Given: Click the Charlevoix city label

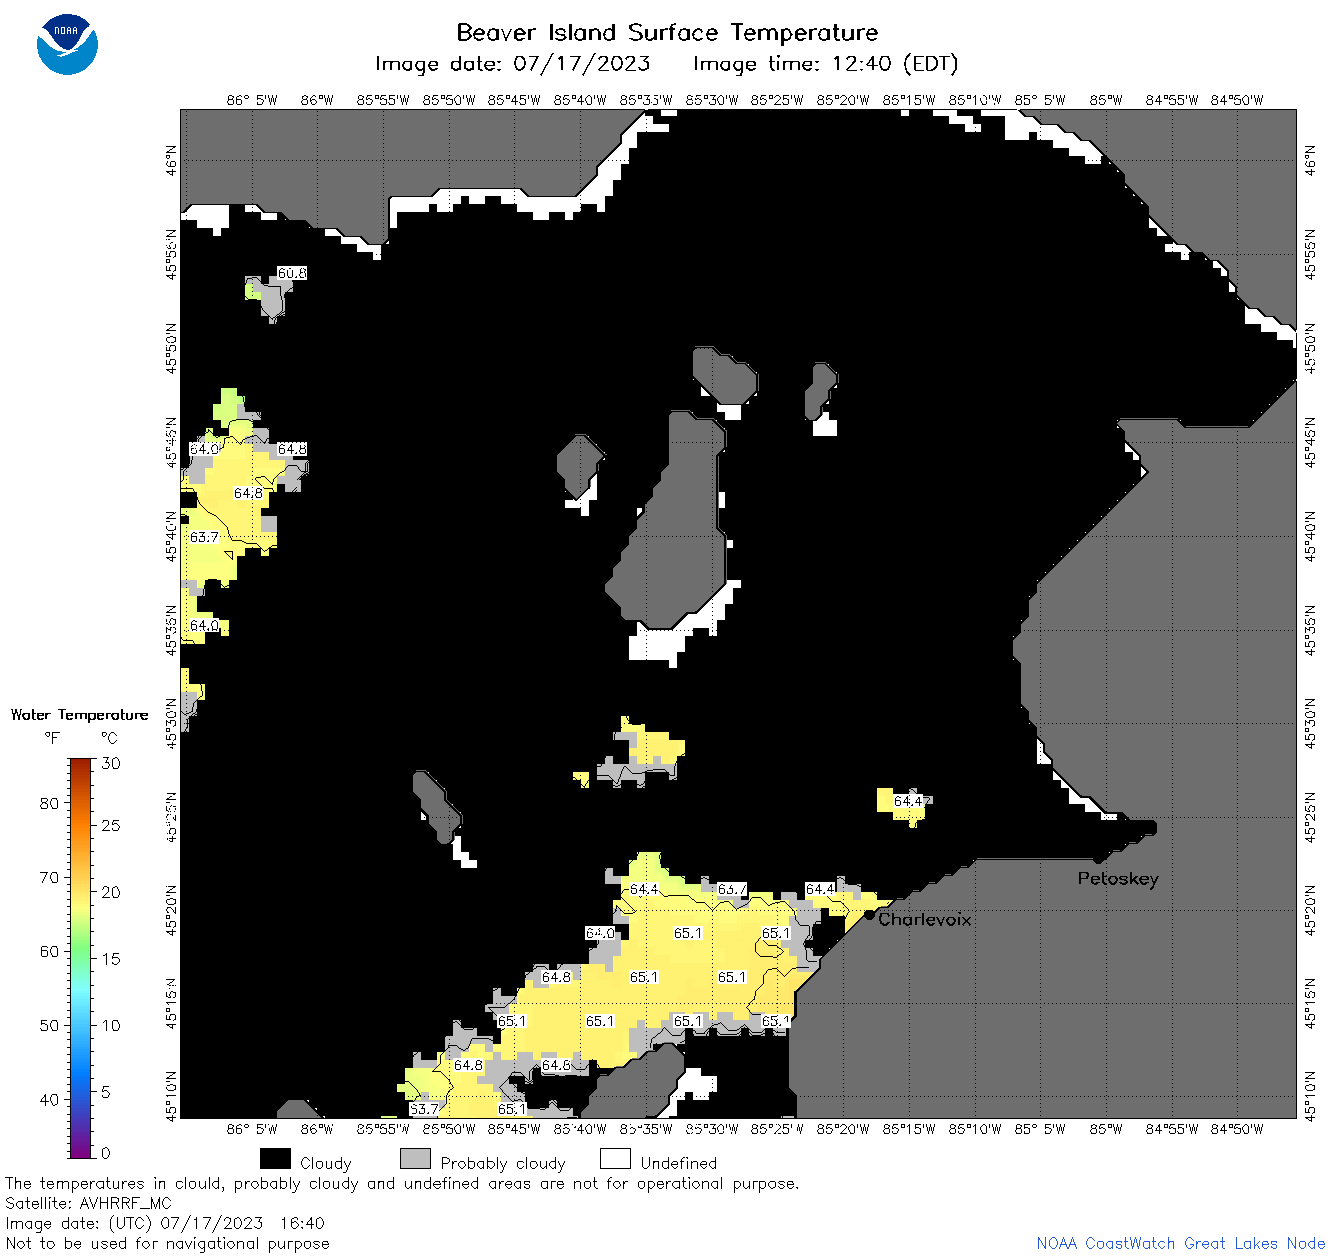Looking at the screenshot, I should (x=925, y=919).
